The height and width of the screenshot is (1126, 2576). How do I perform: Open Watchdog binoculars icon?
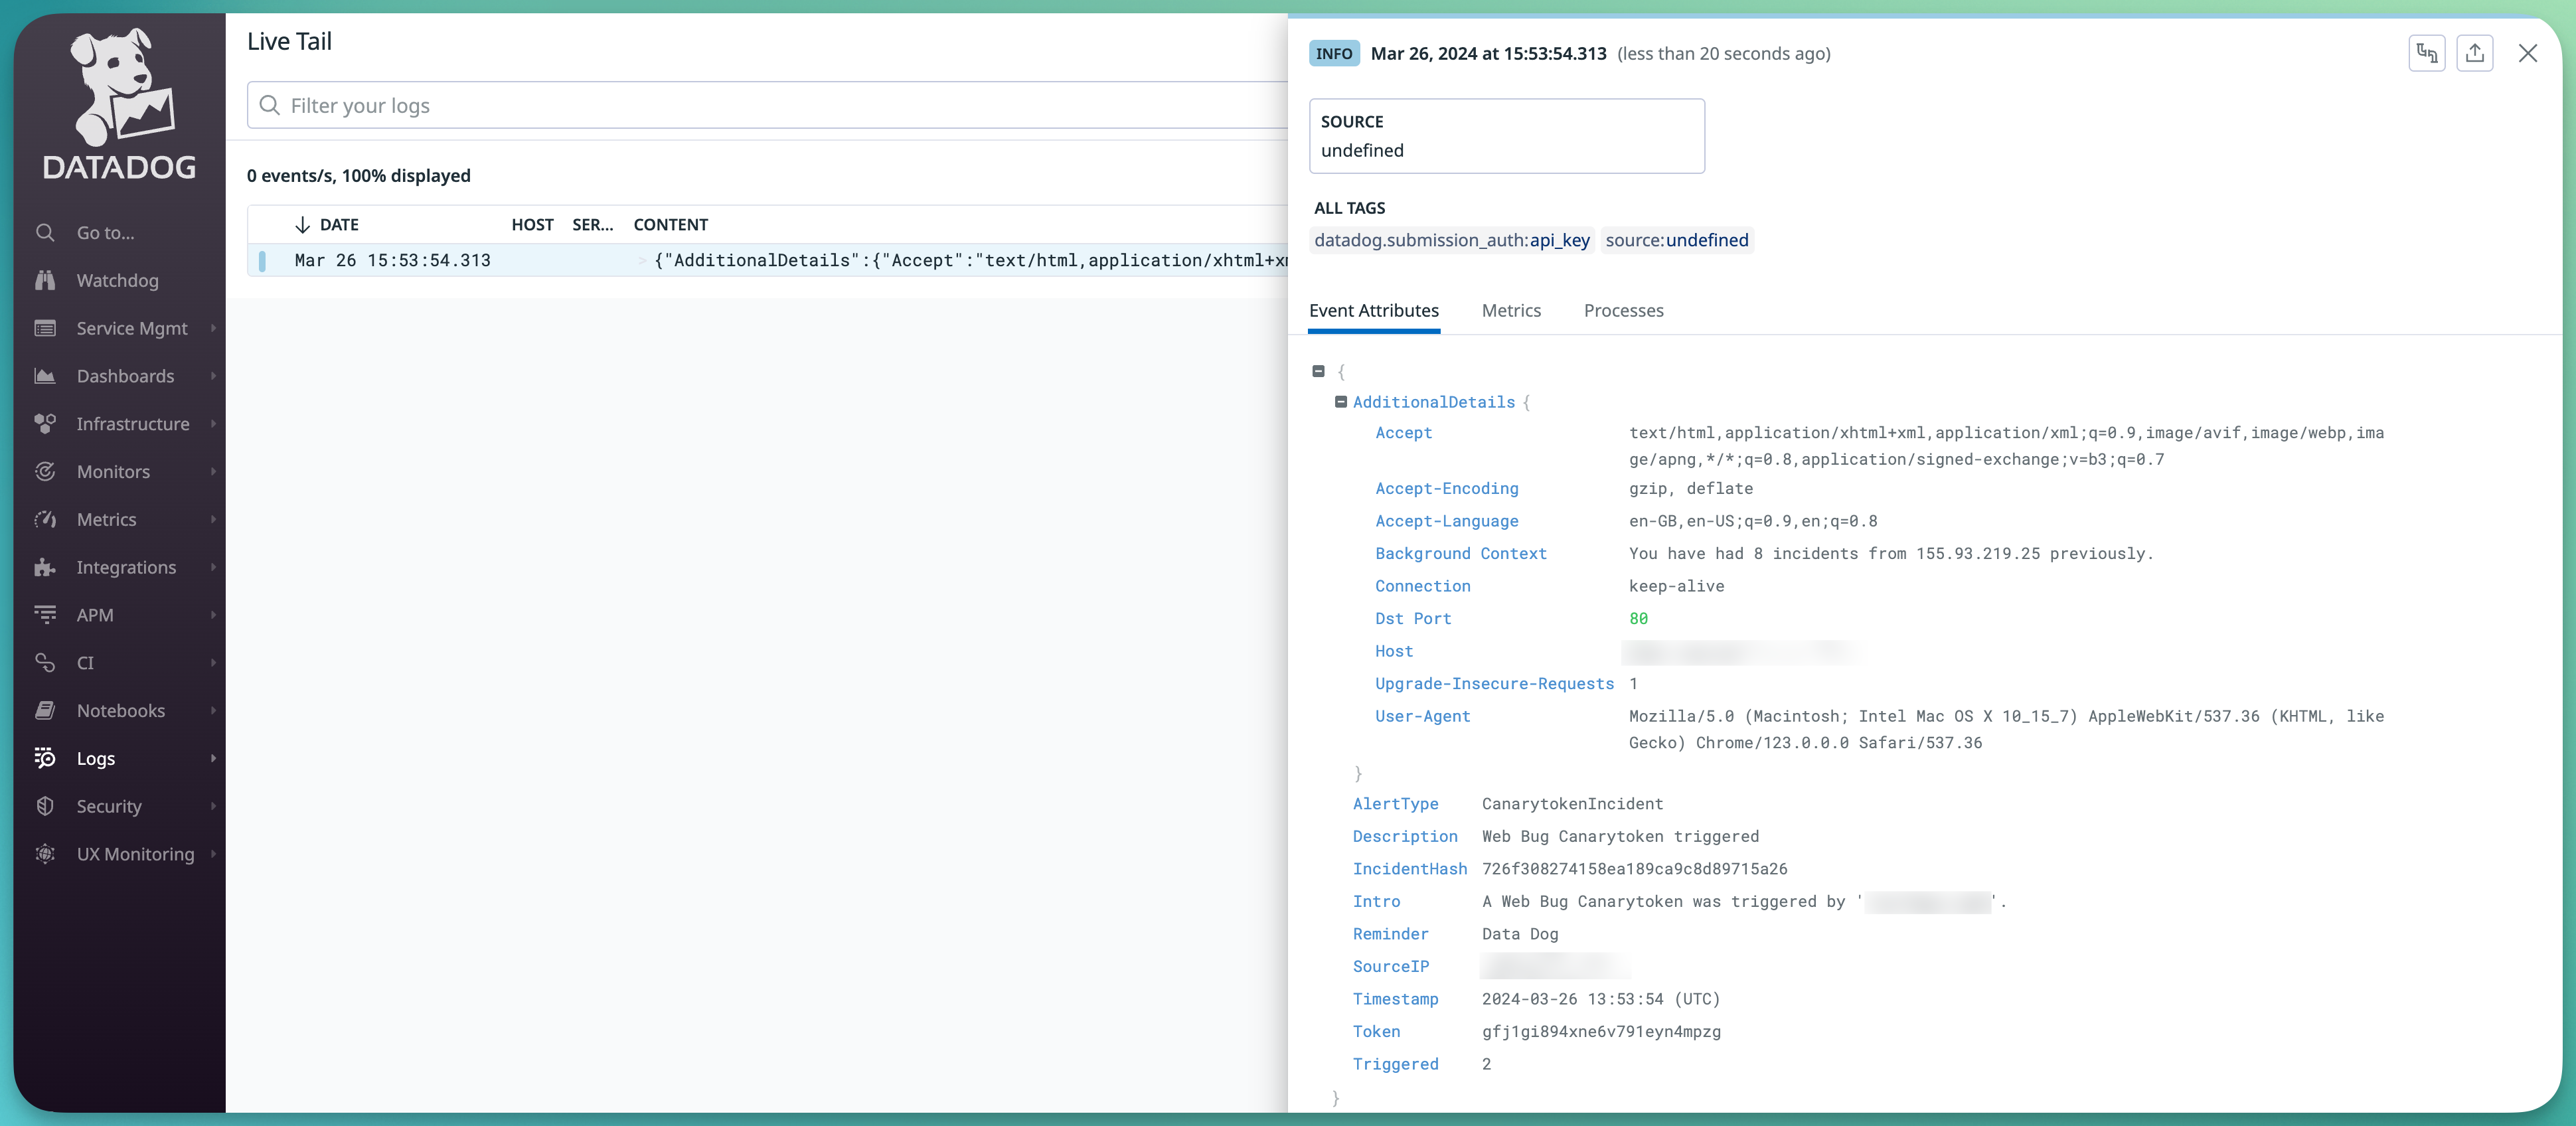click(x=45, y=280)
